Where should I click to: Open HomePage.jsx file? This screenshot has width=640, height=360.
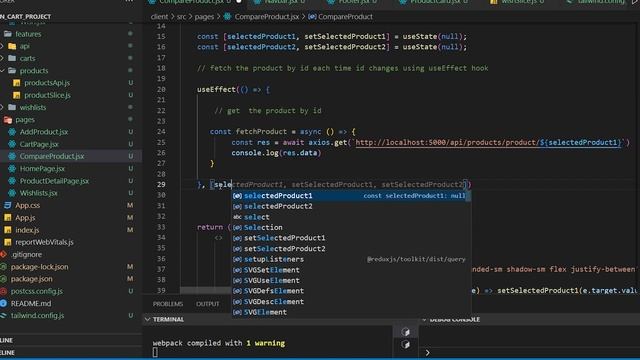click(42, 169)
